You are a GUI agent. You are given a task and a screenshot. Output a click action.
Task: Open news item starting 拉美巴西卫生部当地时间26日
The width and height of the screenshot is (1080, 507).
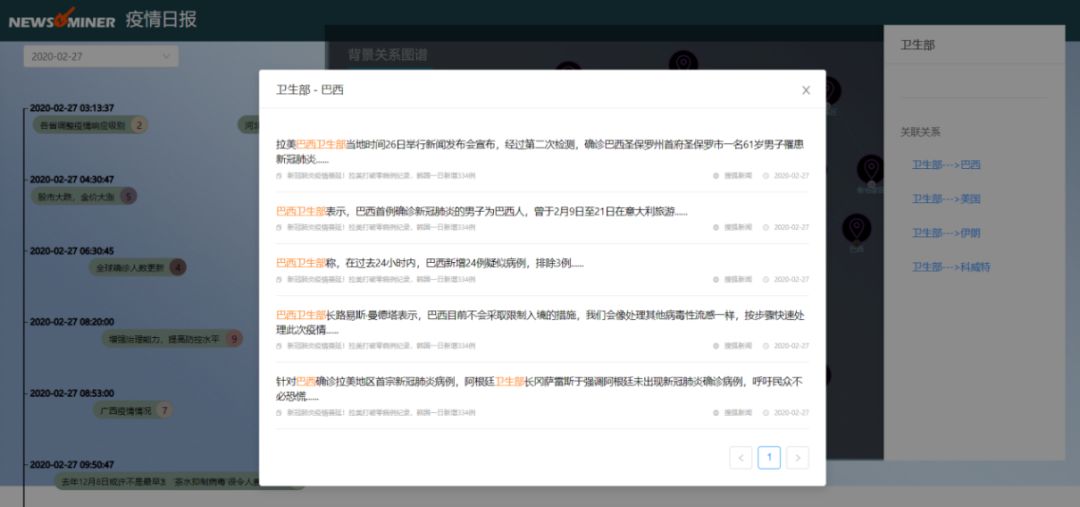(542, 152)
